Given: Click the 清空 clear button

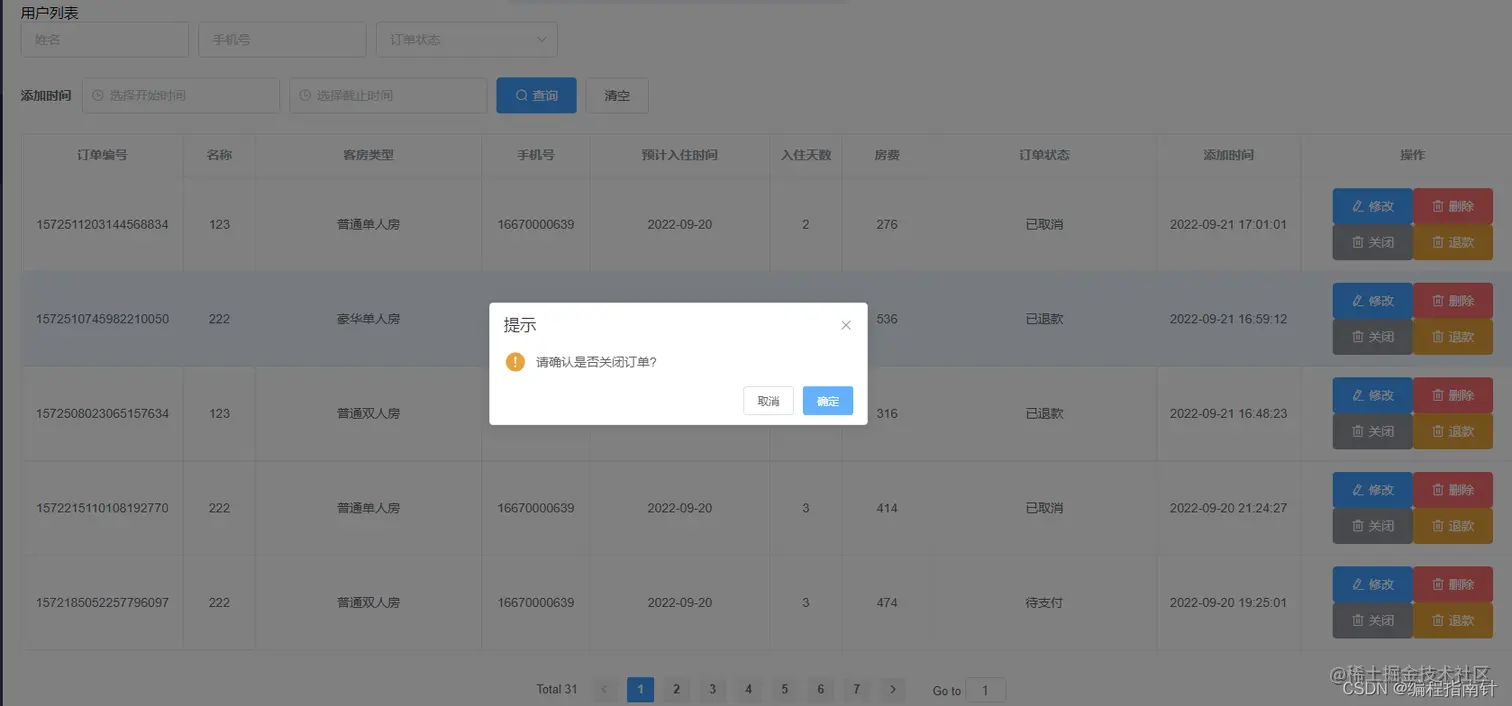Looking at the screenshot, I should pyautogui.click(x=617, y=96).
